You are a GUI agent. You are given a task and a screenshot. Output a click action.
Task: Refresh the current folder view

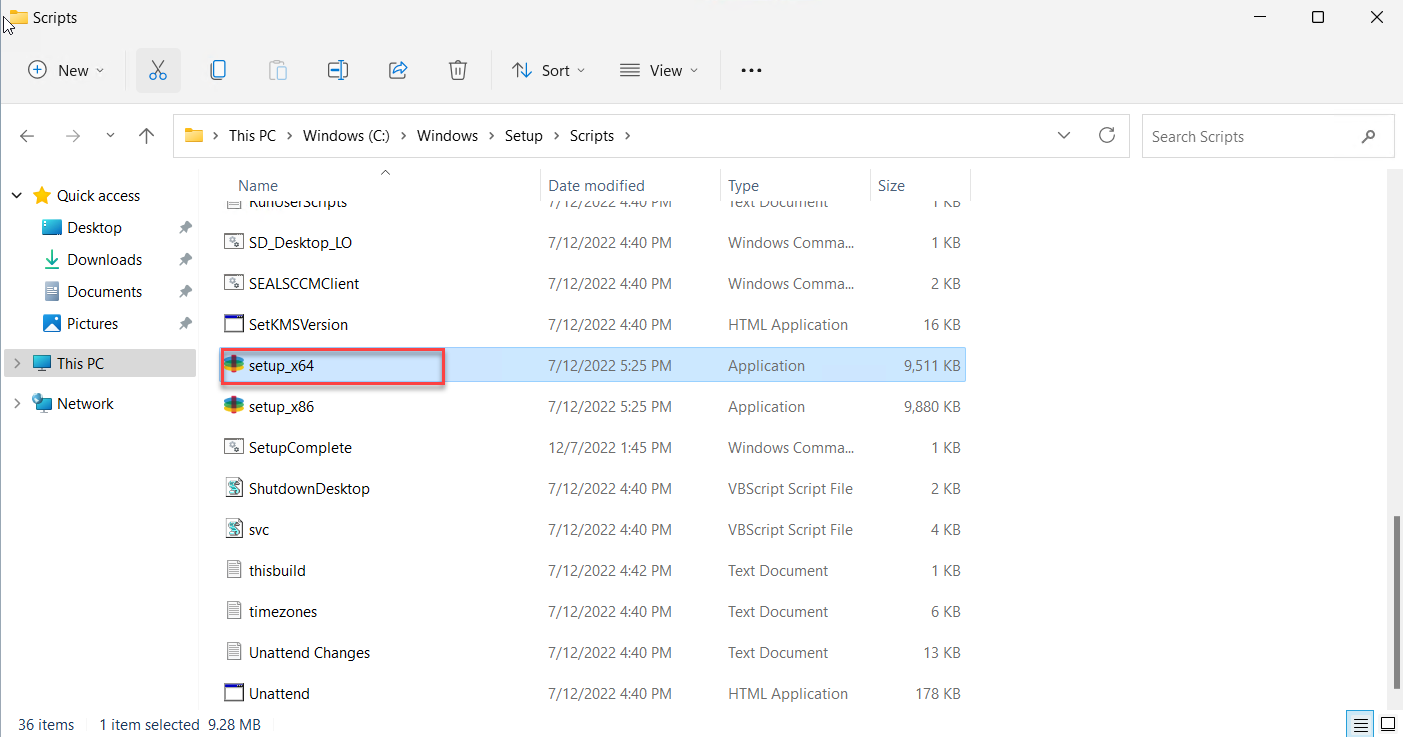(1106, 135)
